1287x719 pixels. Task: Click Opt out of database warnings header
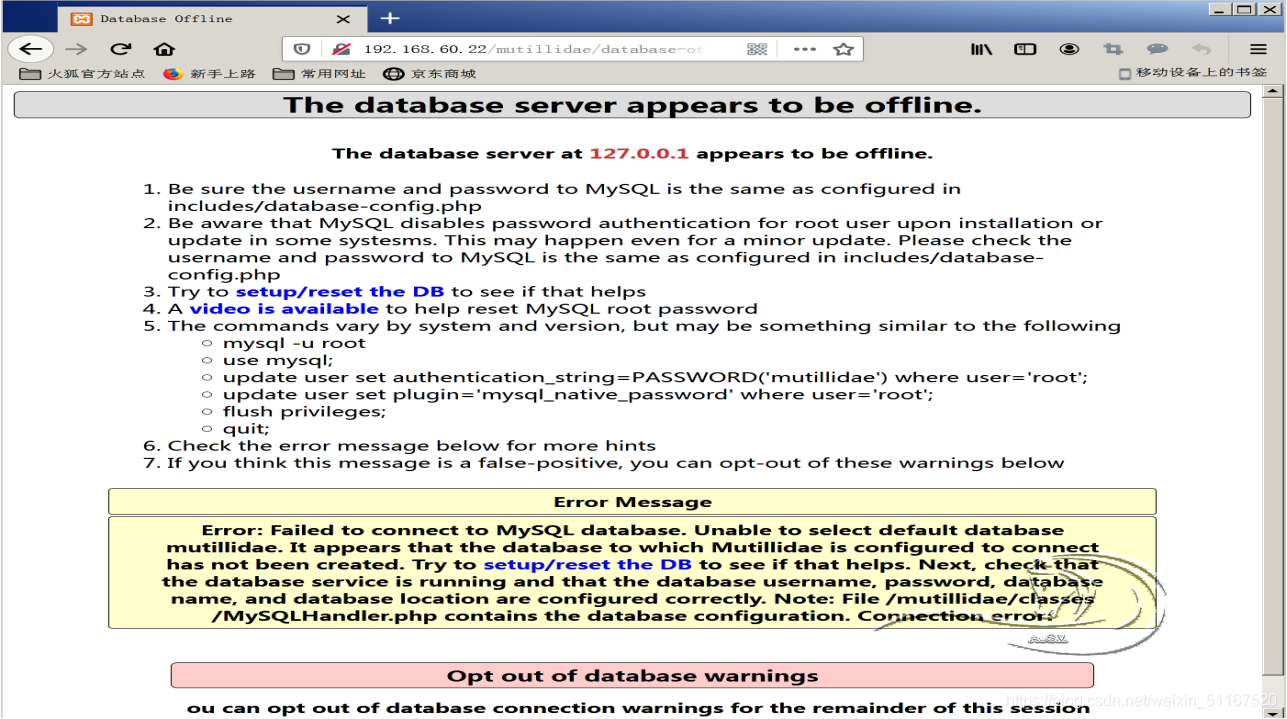[x=632, y=676]
